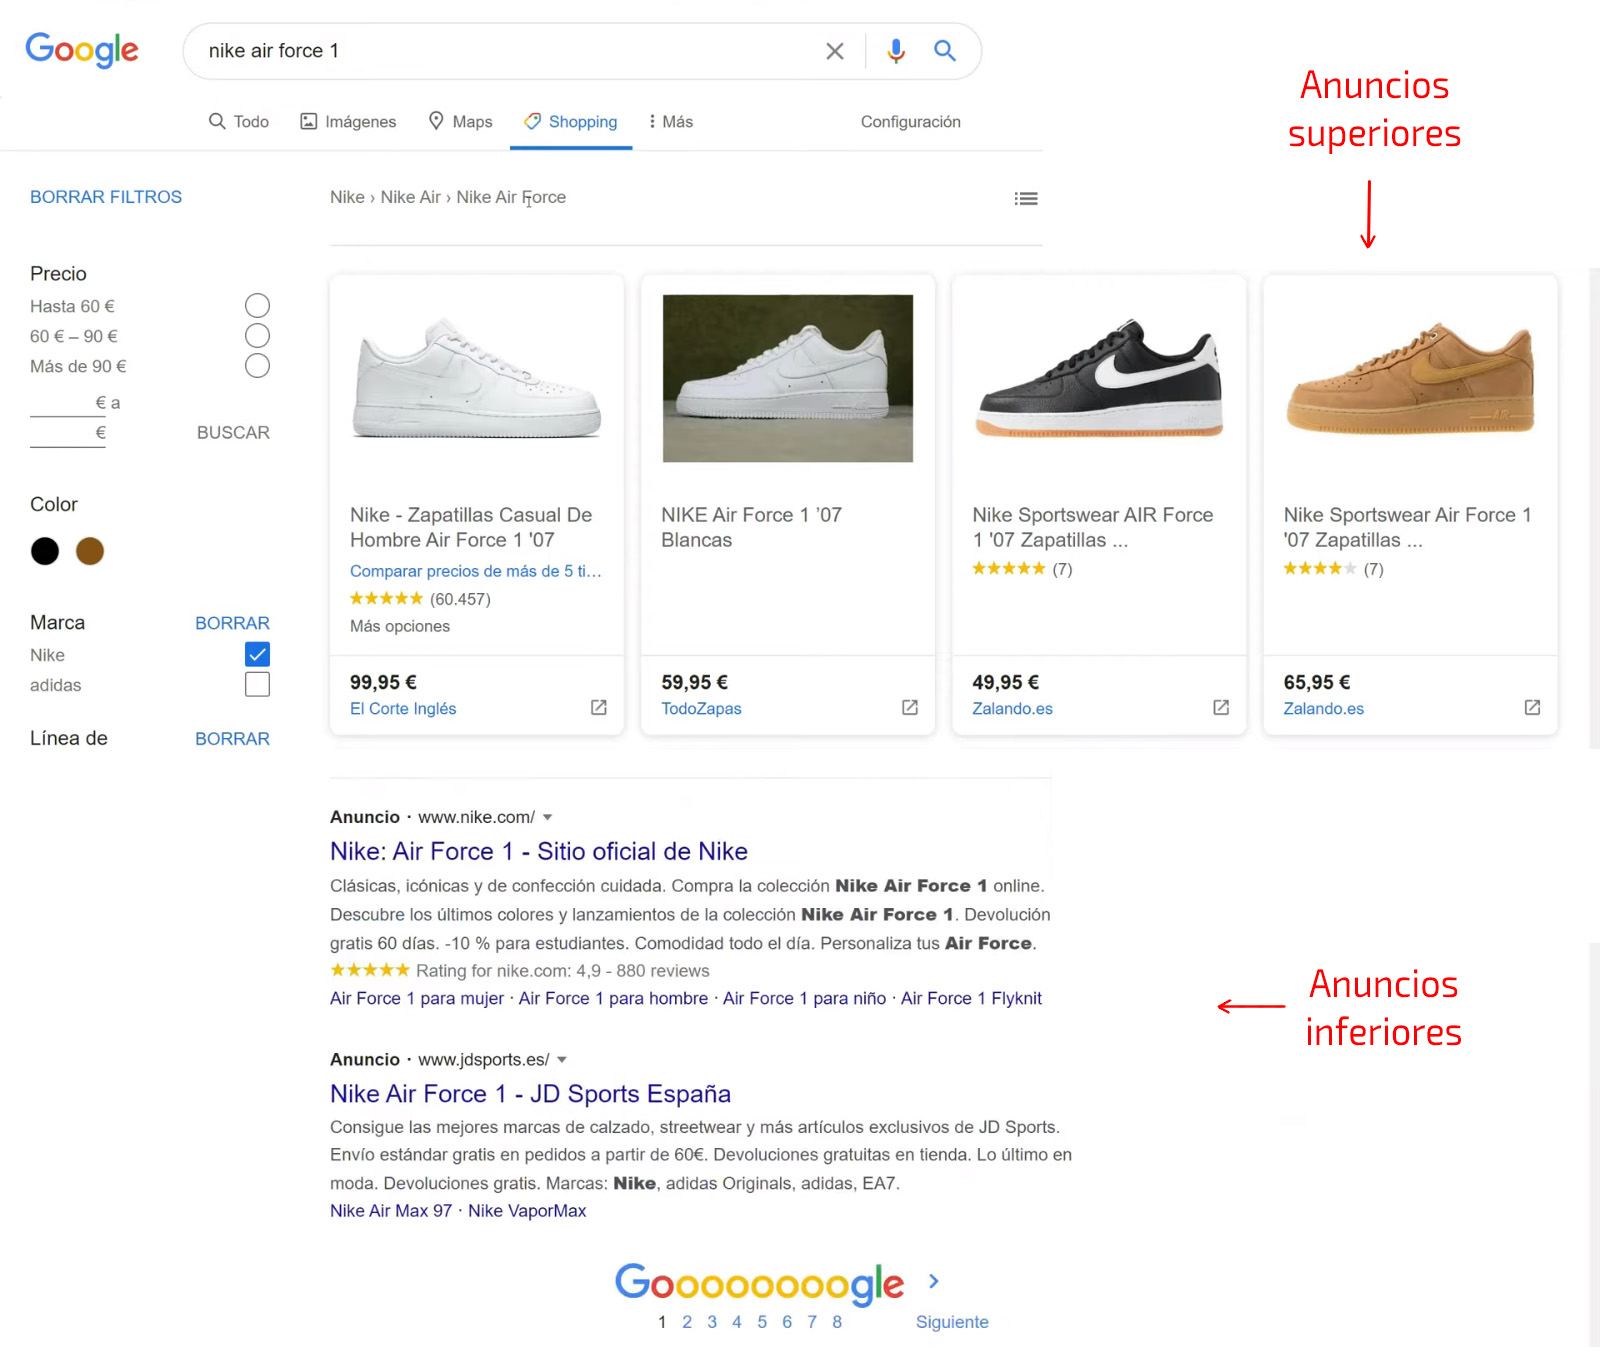Expand the nike.com ad dropdown arrow
Screen dimensions: 1600x1356
coord(547,817)
